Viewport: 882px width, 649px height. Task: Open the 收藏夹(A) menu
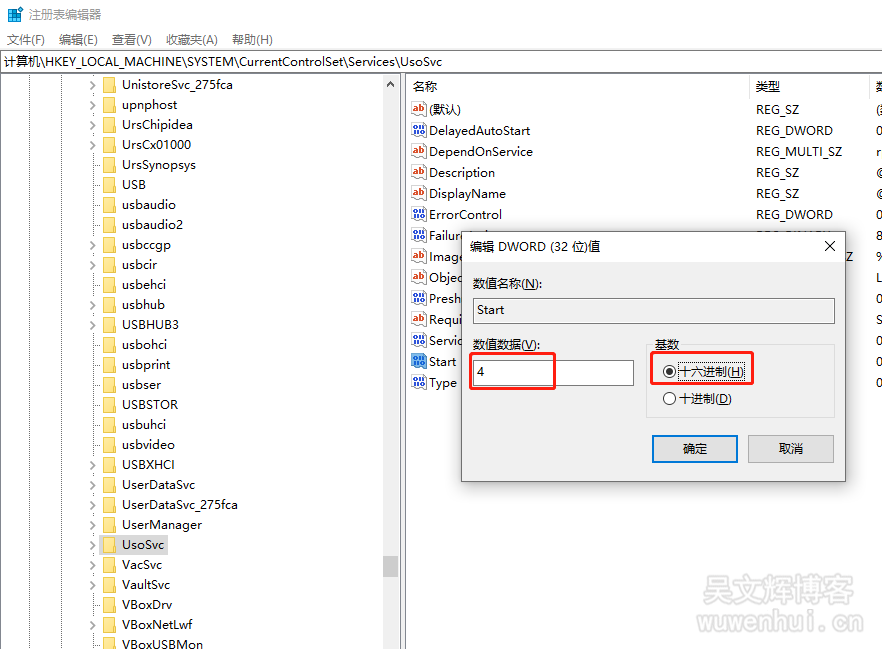point(191,40)
